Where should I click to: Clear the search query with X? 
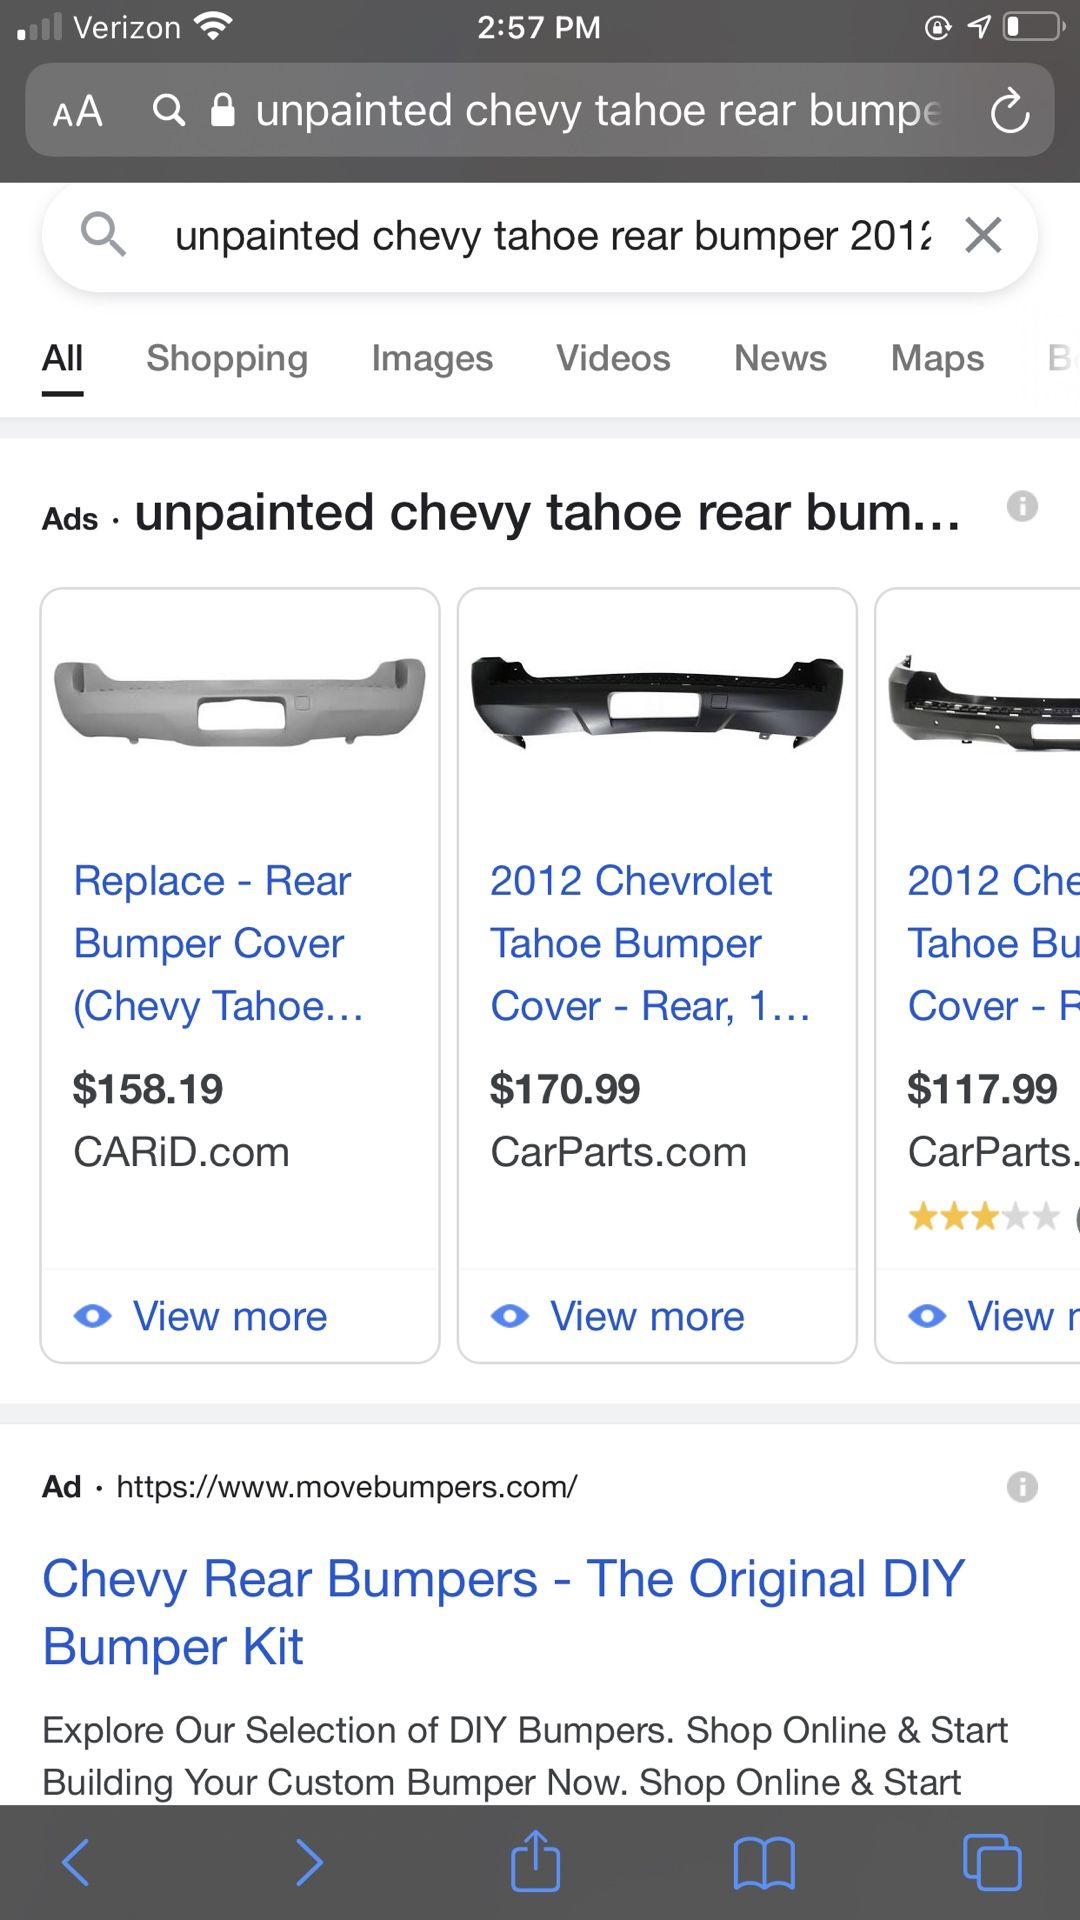point(983,236)
